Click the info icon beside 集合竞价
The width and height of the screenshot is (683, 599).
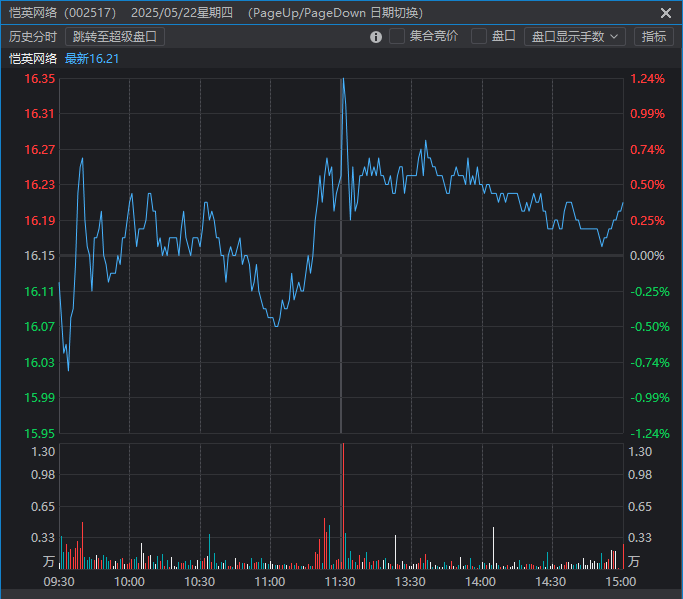(x=376, y=37)
